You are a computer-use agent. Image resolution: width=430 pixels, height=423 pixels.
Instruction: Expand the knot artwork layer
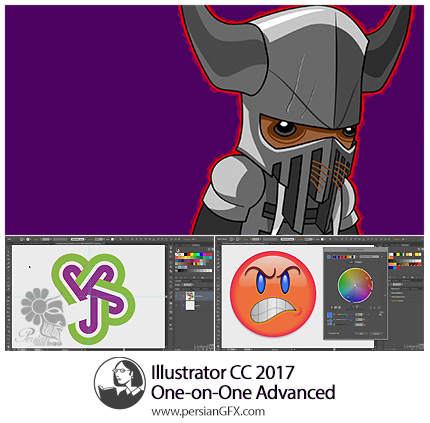[184, 296]
